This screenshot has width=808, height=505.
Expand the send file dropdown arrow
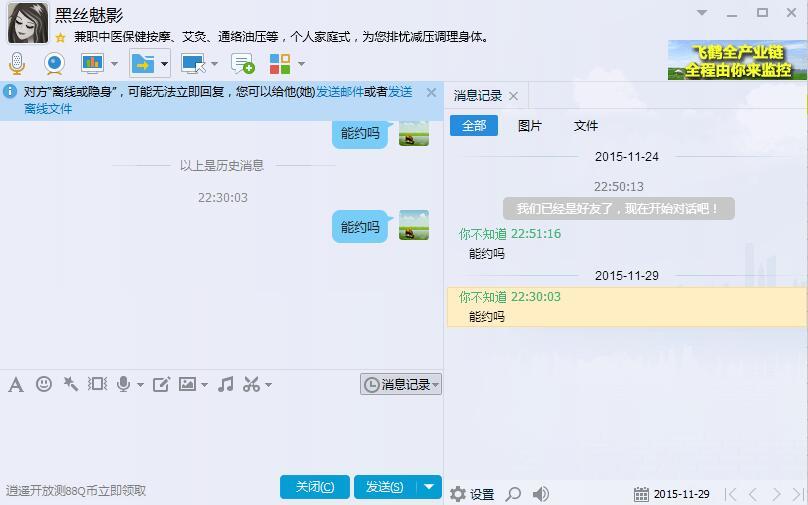(x=164, y=64)
